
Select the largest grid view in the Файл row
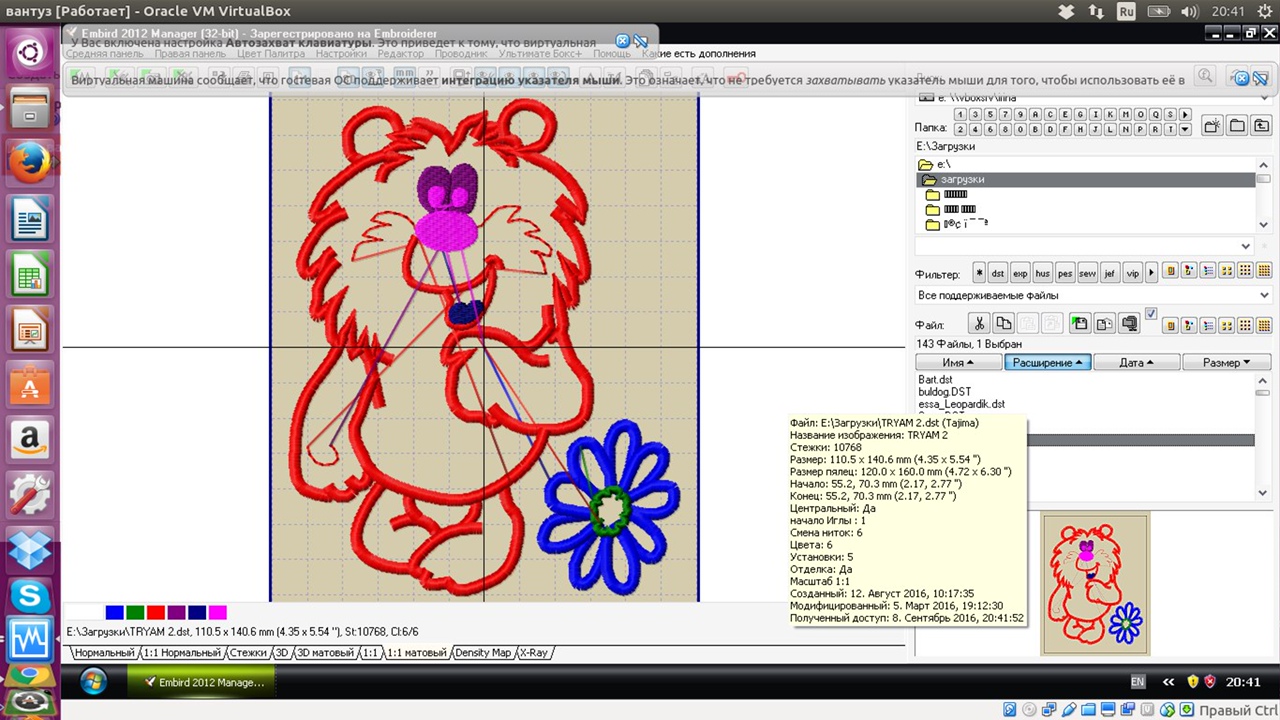tap(1264, 326)
